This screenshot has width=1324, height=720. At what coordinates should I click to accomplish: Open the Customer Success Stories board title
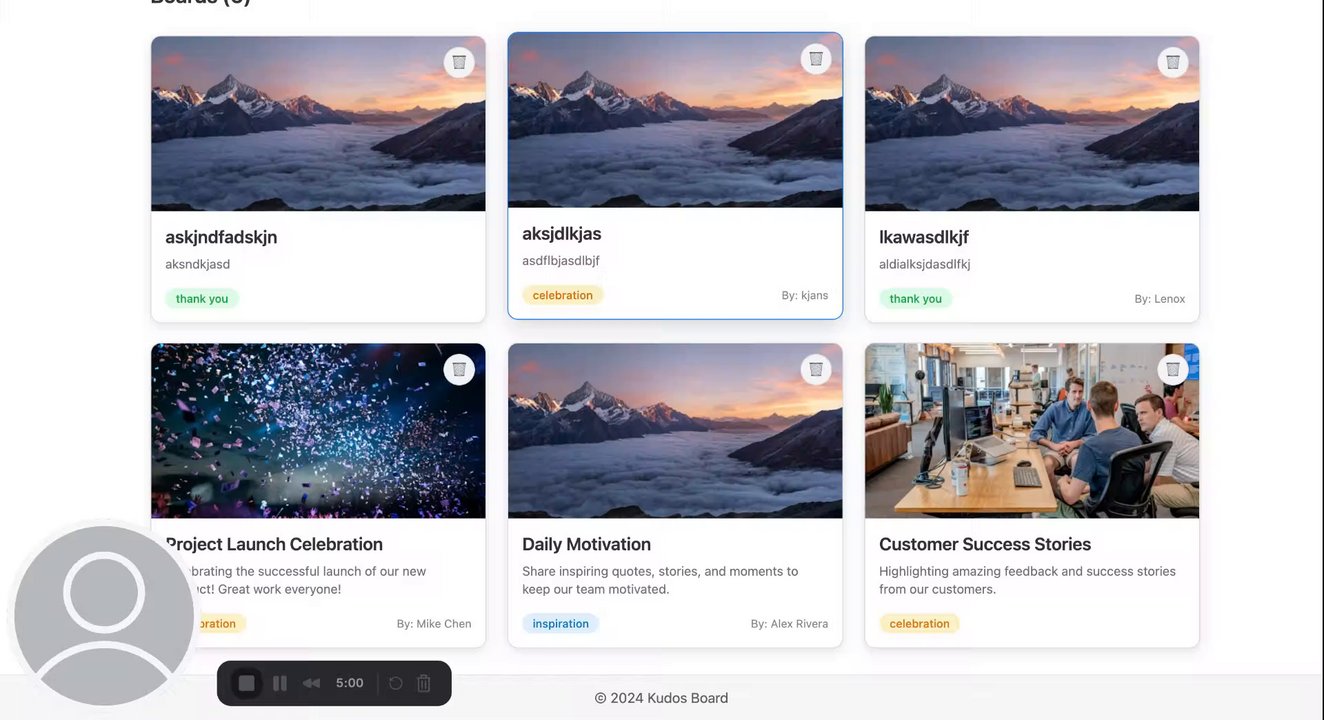(x=985, y=544)
